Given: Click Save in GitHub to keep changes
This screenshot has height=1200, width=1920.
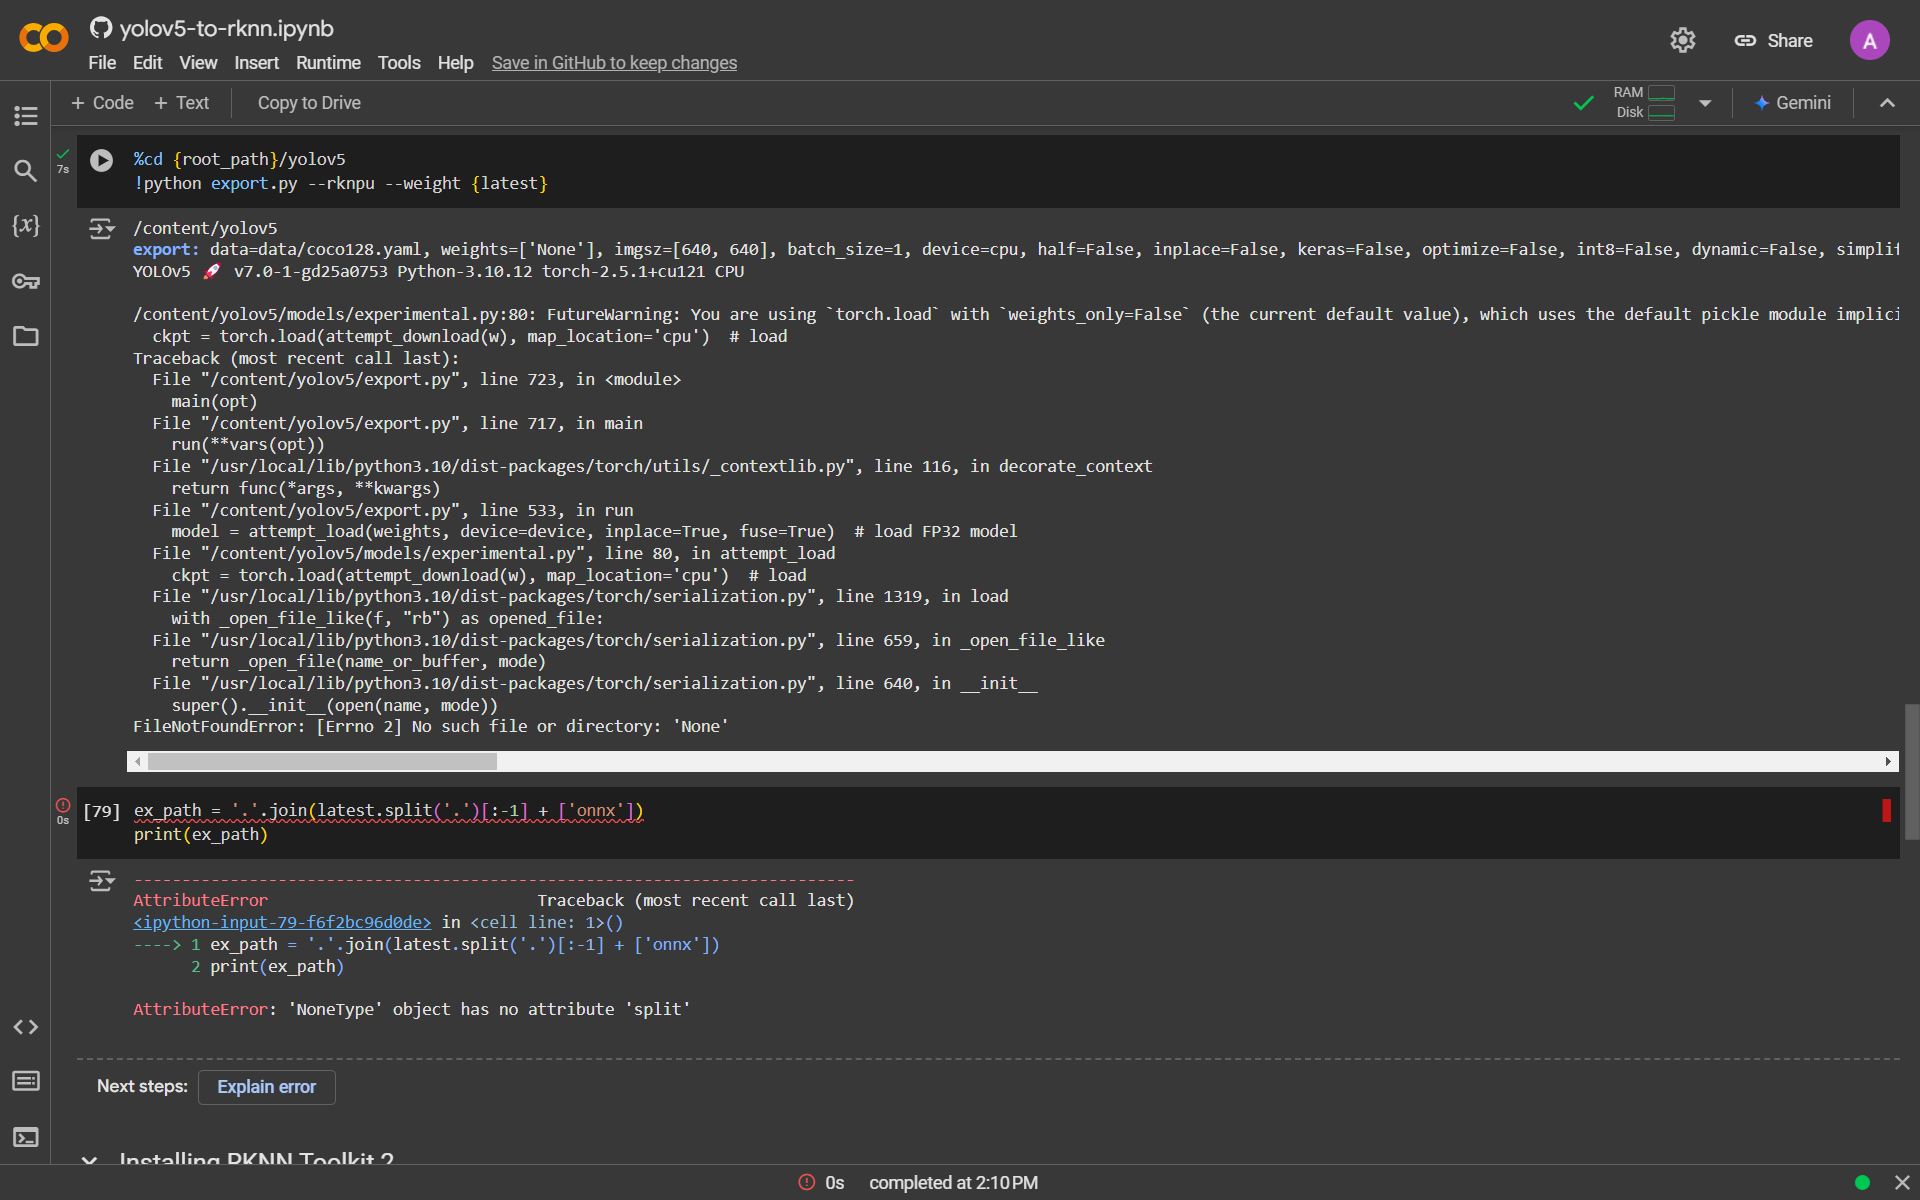Looking at the screenshot, I should (x=614, y=63).
